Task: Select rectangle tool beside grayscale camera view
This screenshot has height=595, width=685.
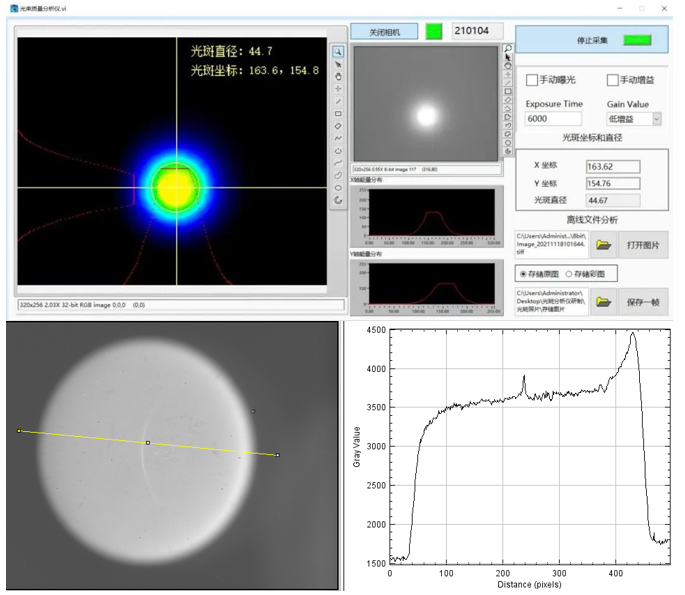Action: pyautogui.click(x=508, y=91)
